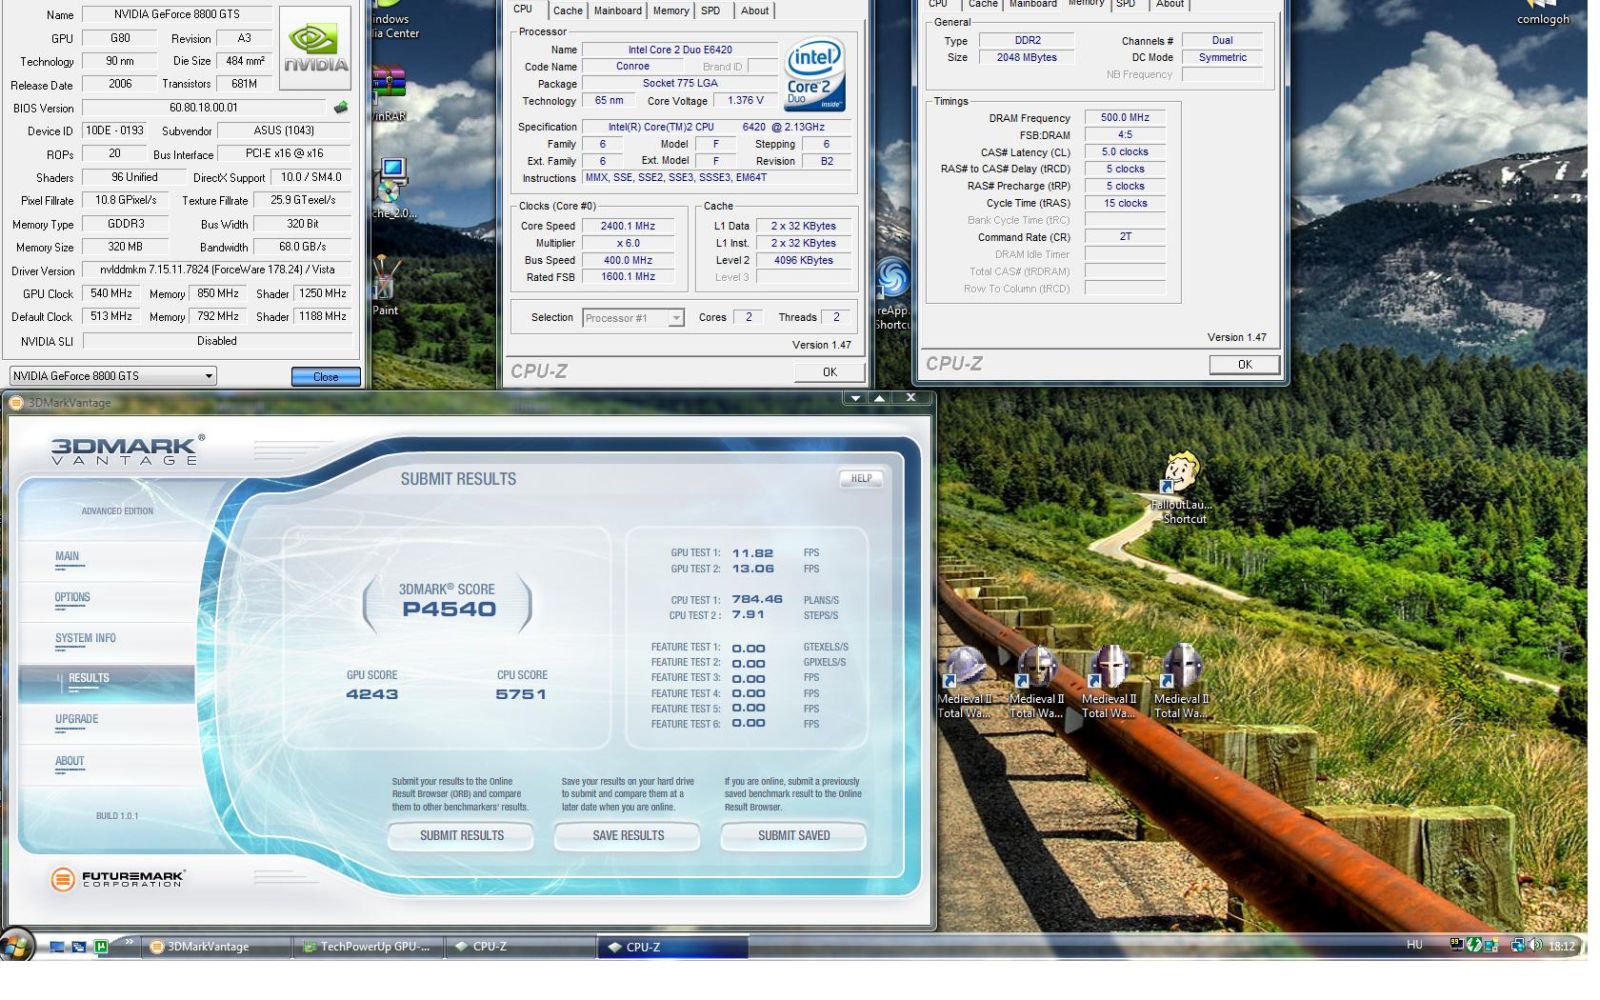
Task: Switch to 3DMarkVantage from the taskbar
Action: coord(216,947)
